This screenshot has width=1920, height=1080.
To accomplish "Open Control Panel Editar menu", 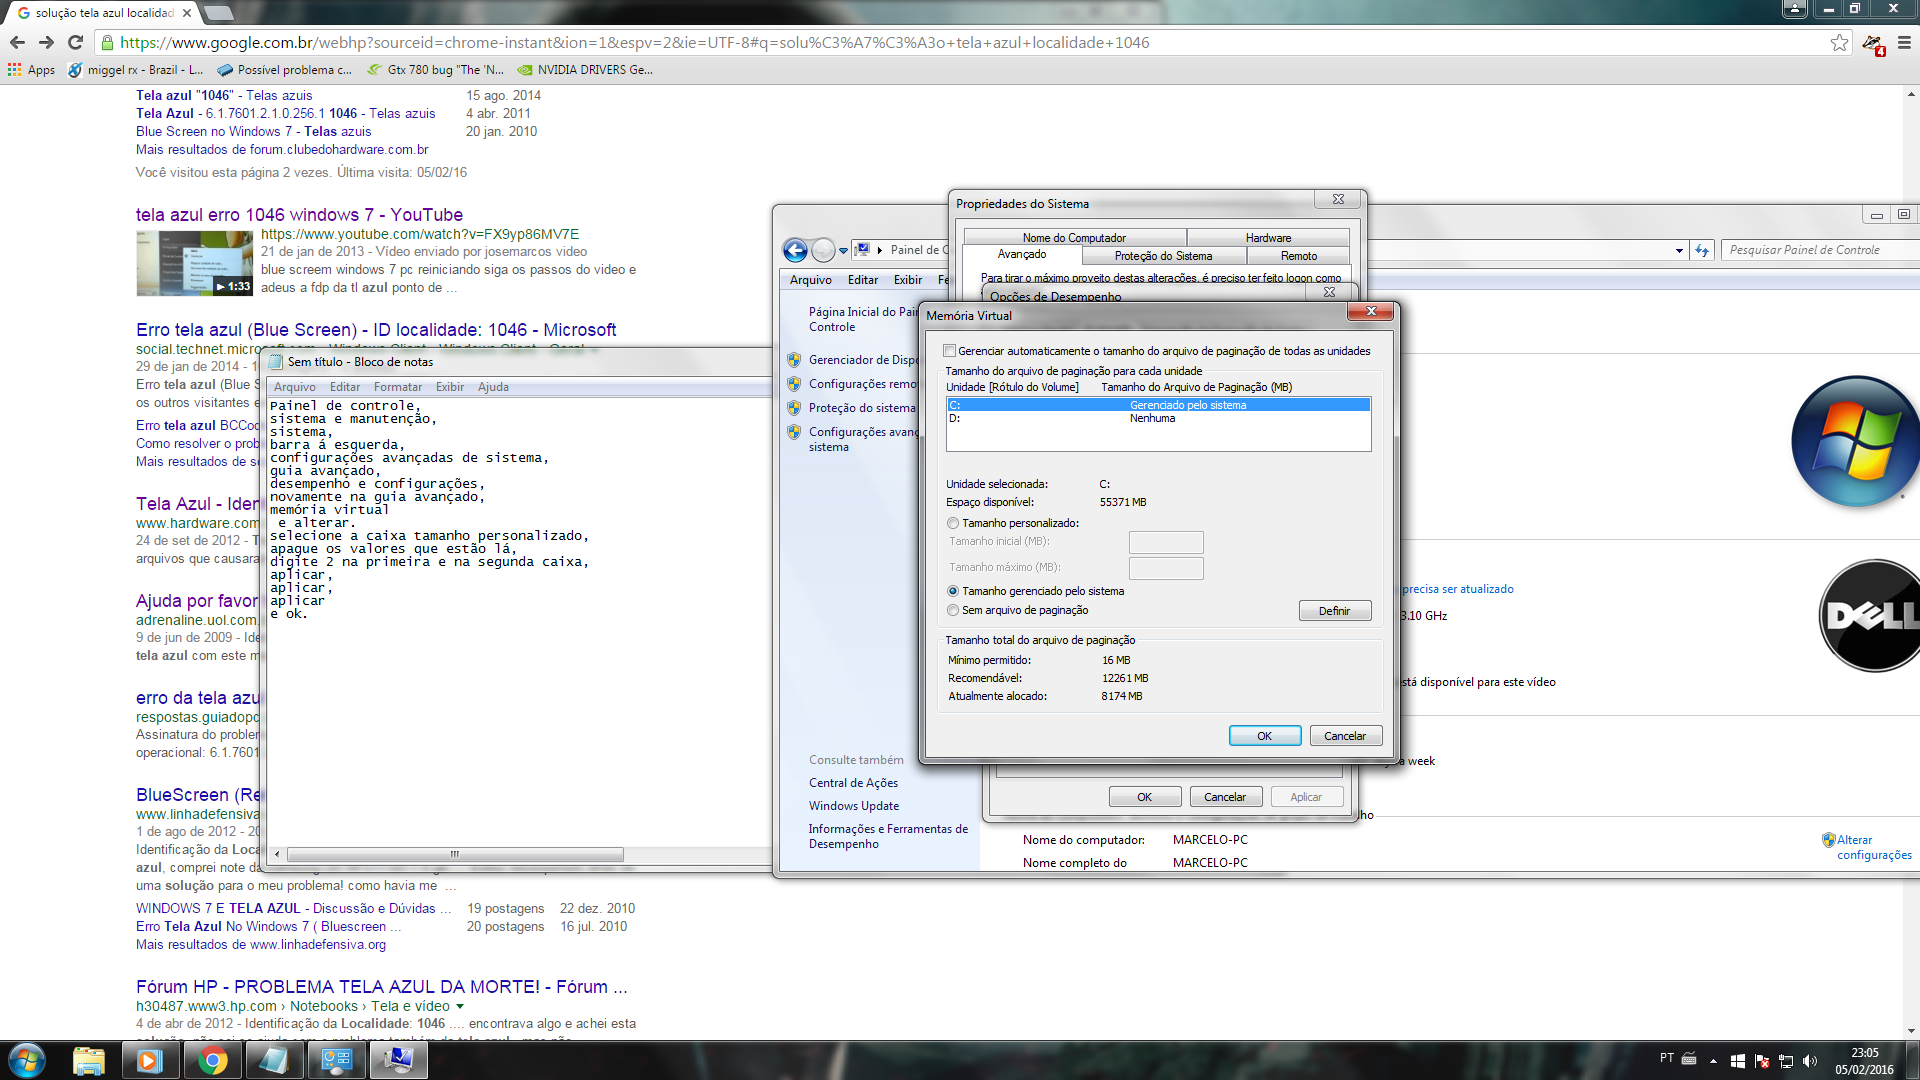I will (863, 280).
